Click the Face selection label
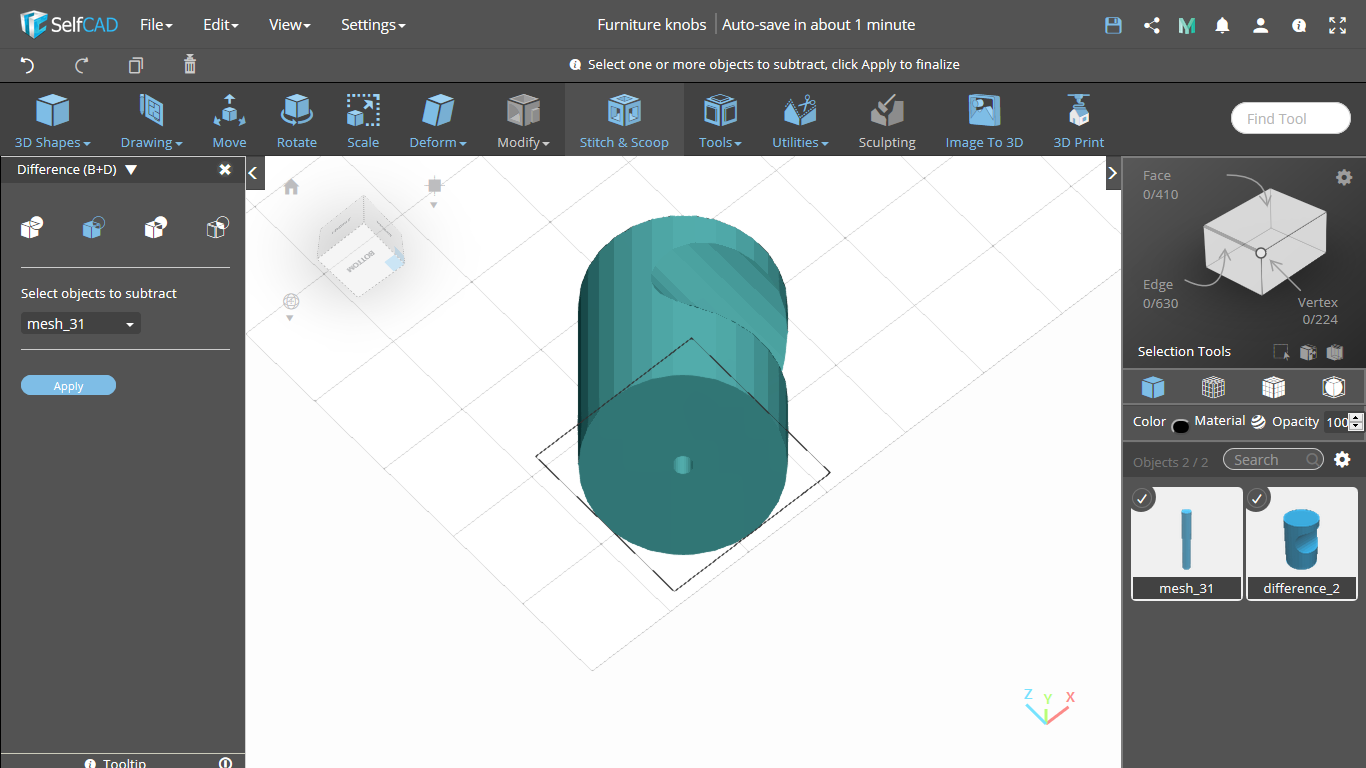The width and height of the screenshot is (1366, 768). point(1157,175)
